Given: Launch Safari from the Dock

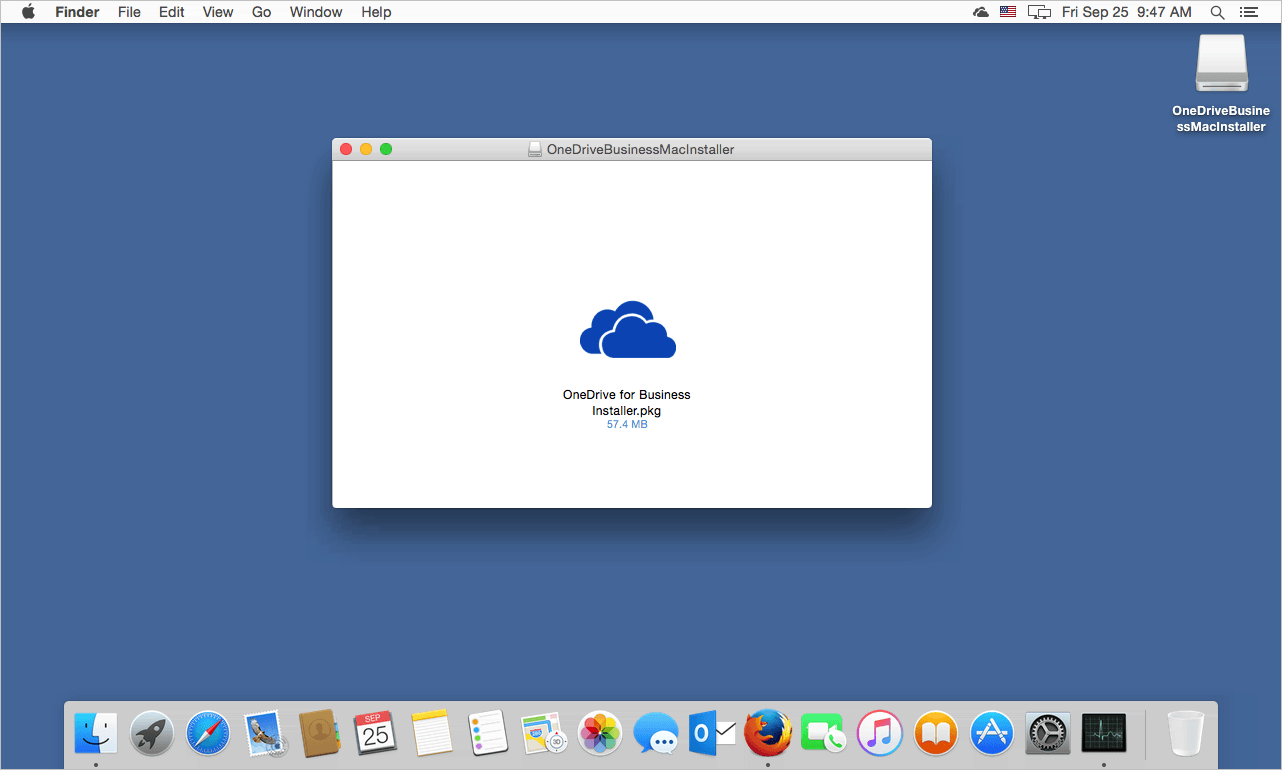Looking at the screenshot, I should coord(208,734).
